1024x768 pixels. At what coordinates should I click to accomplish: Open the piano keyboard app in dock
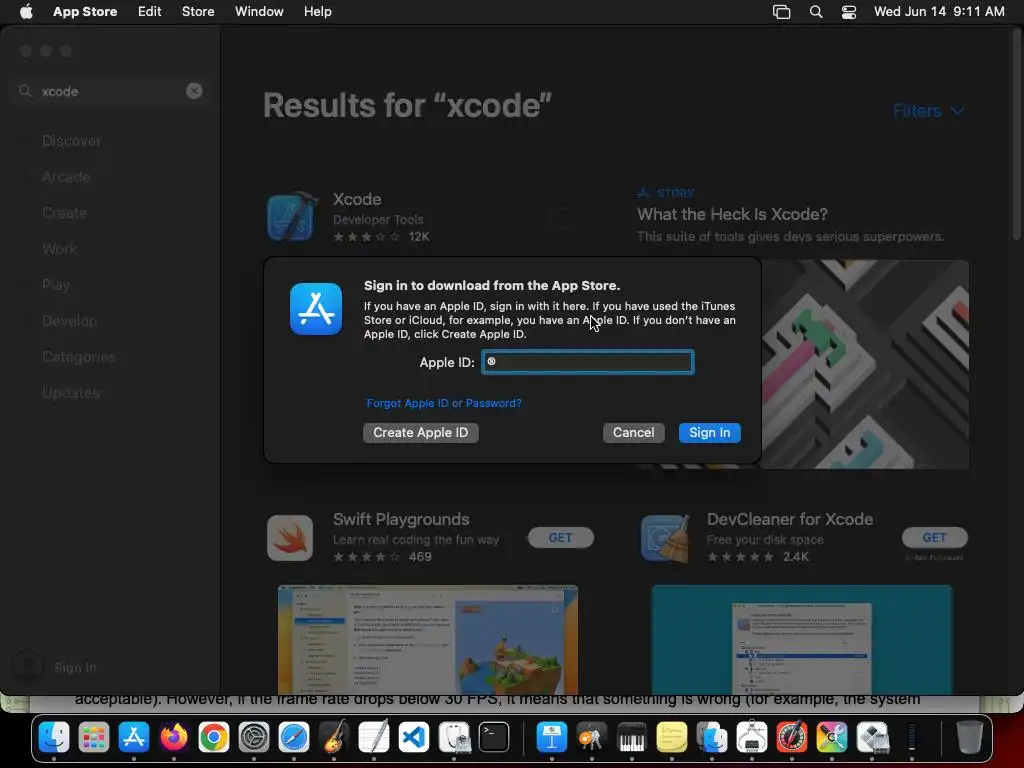click(x=632, y=738)
